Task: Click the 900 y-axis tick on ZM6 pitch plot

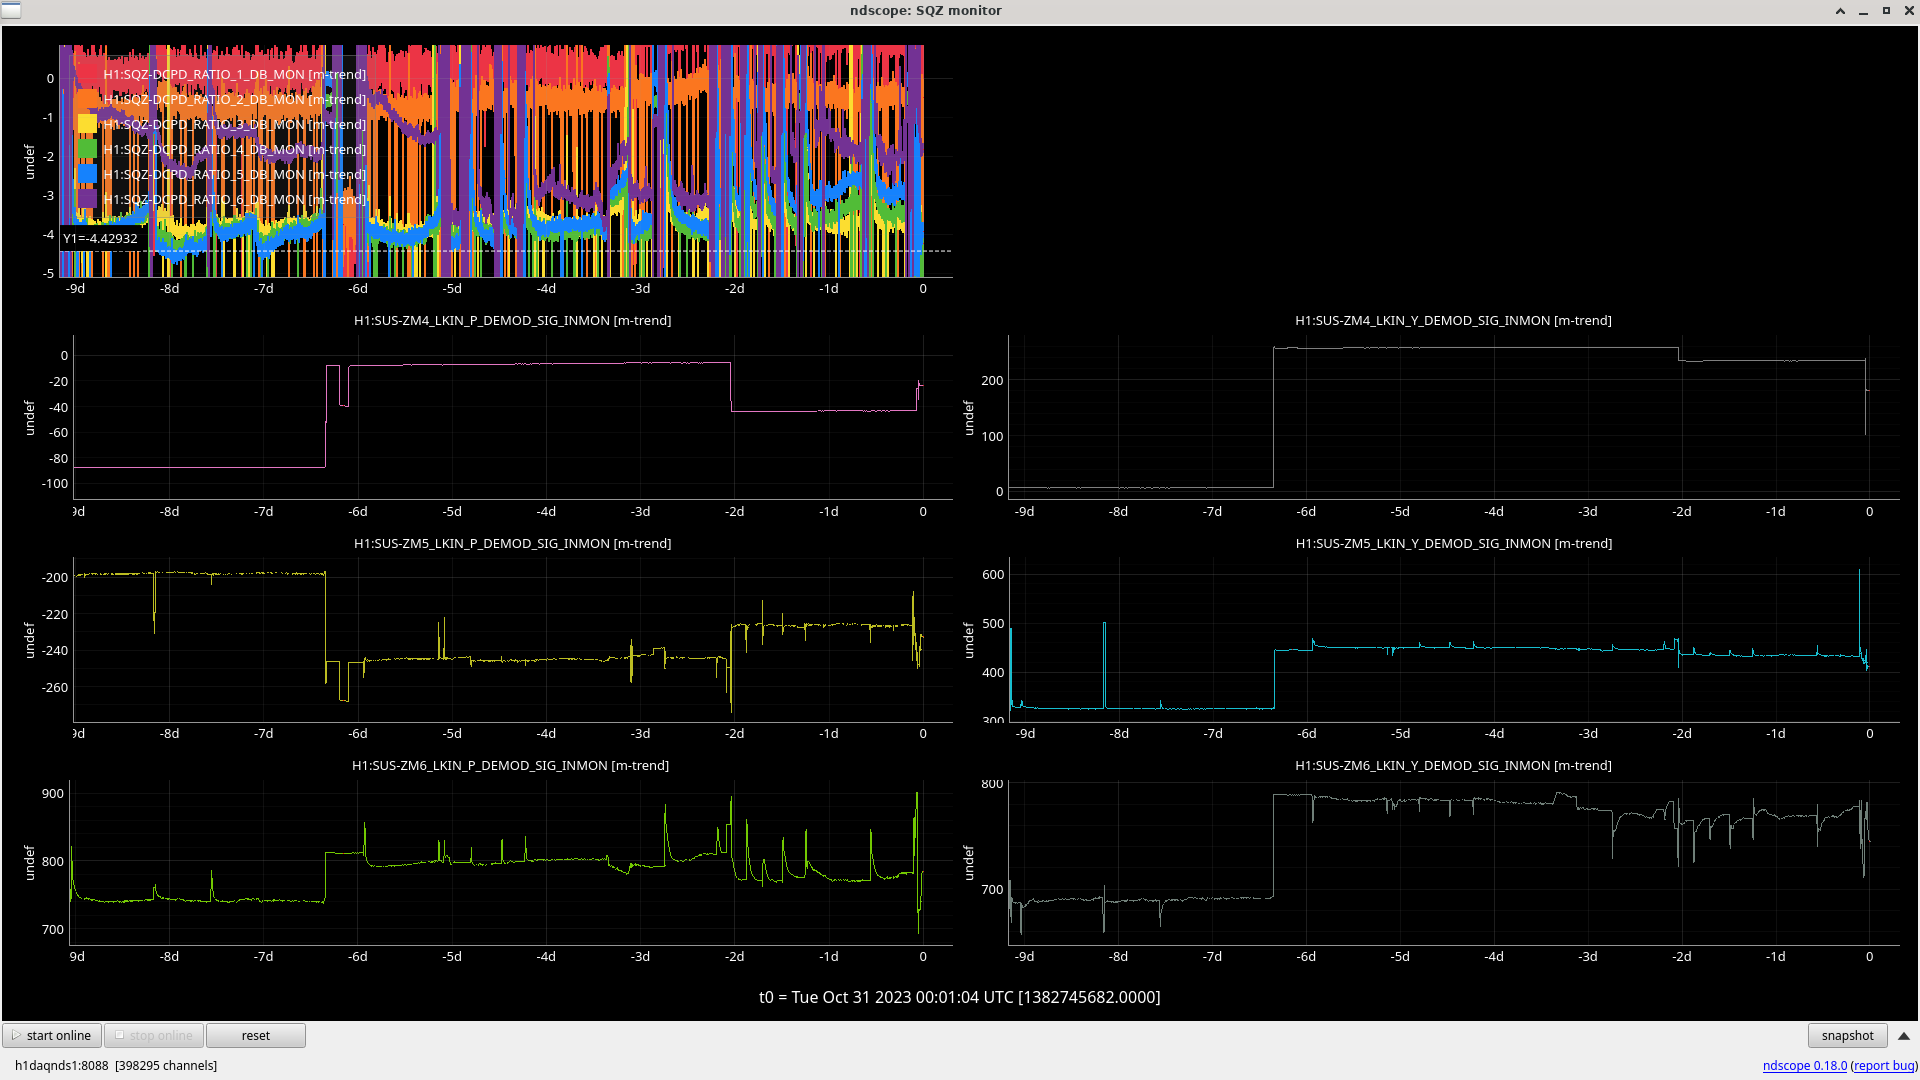Action: (52, 794)
